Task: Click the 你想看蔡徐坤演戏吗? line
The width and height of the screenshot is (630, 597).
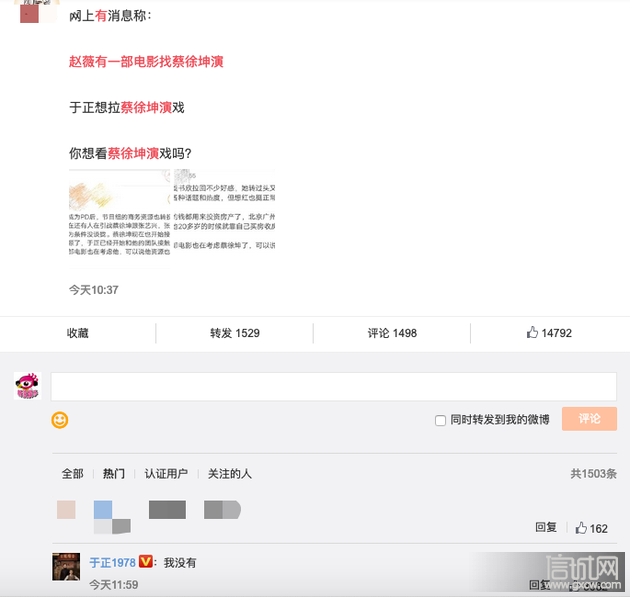Action: (x=130, y=153)
